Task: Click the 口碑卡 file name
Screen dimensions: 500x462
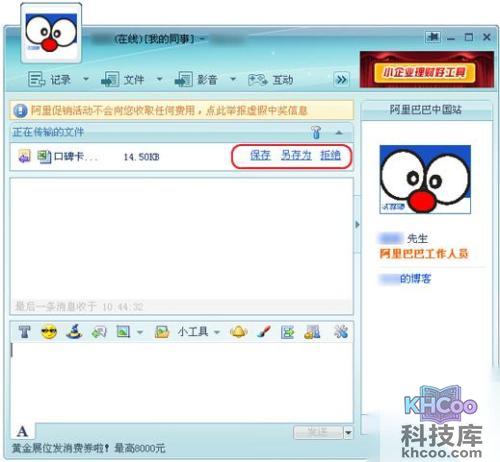Action: point(76,157)
